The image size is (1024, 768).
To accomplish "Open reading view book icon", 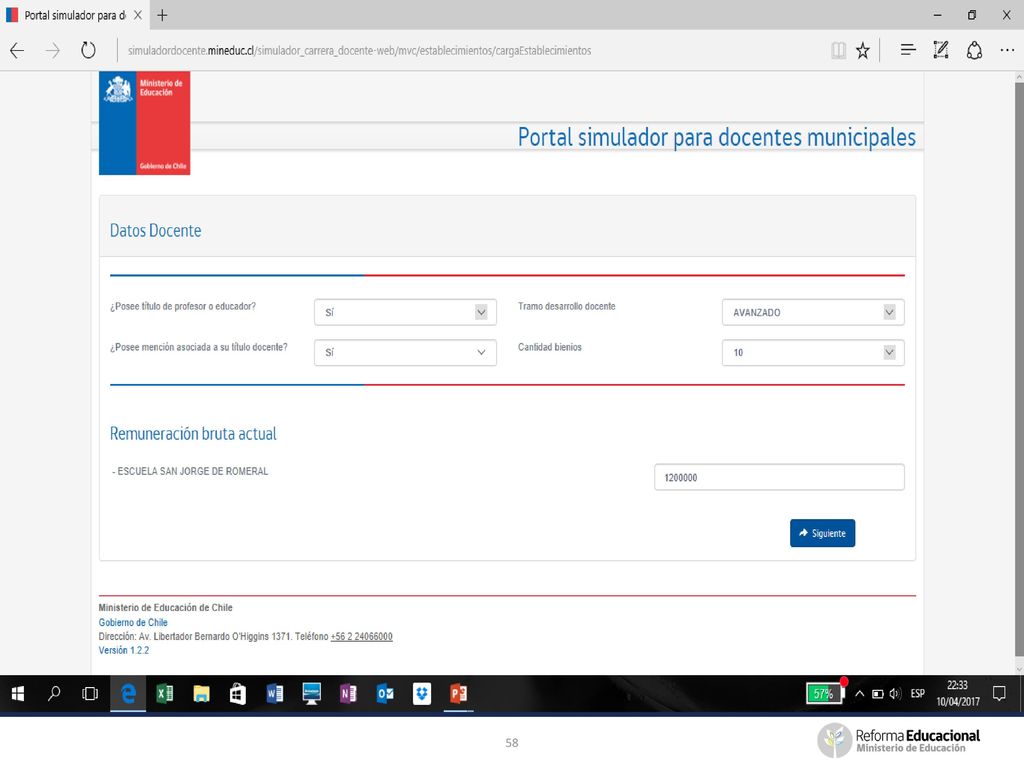I will [x=839, y=50].
